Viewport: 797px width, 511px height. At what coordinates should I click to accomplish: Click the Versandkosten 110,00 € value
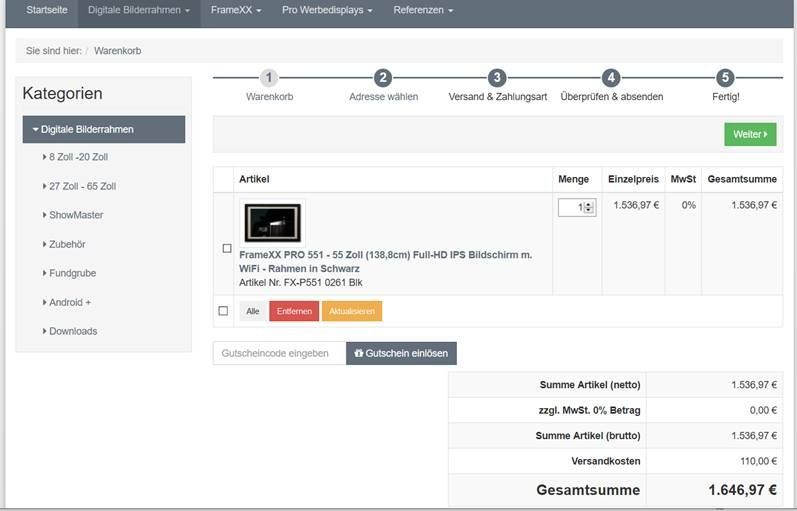(x=758, y=461)
